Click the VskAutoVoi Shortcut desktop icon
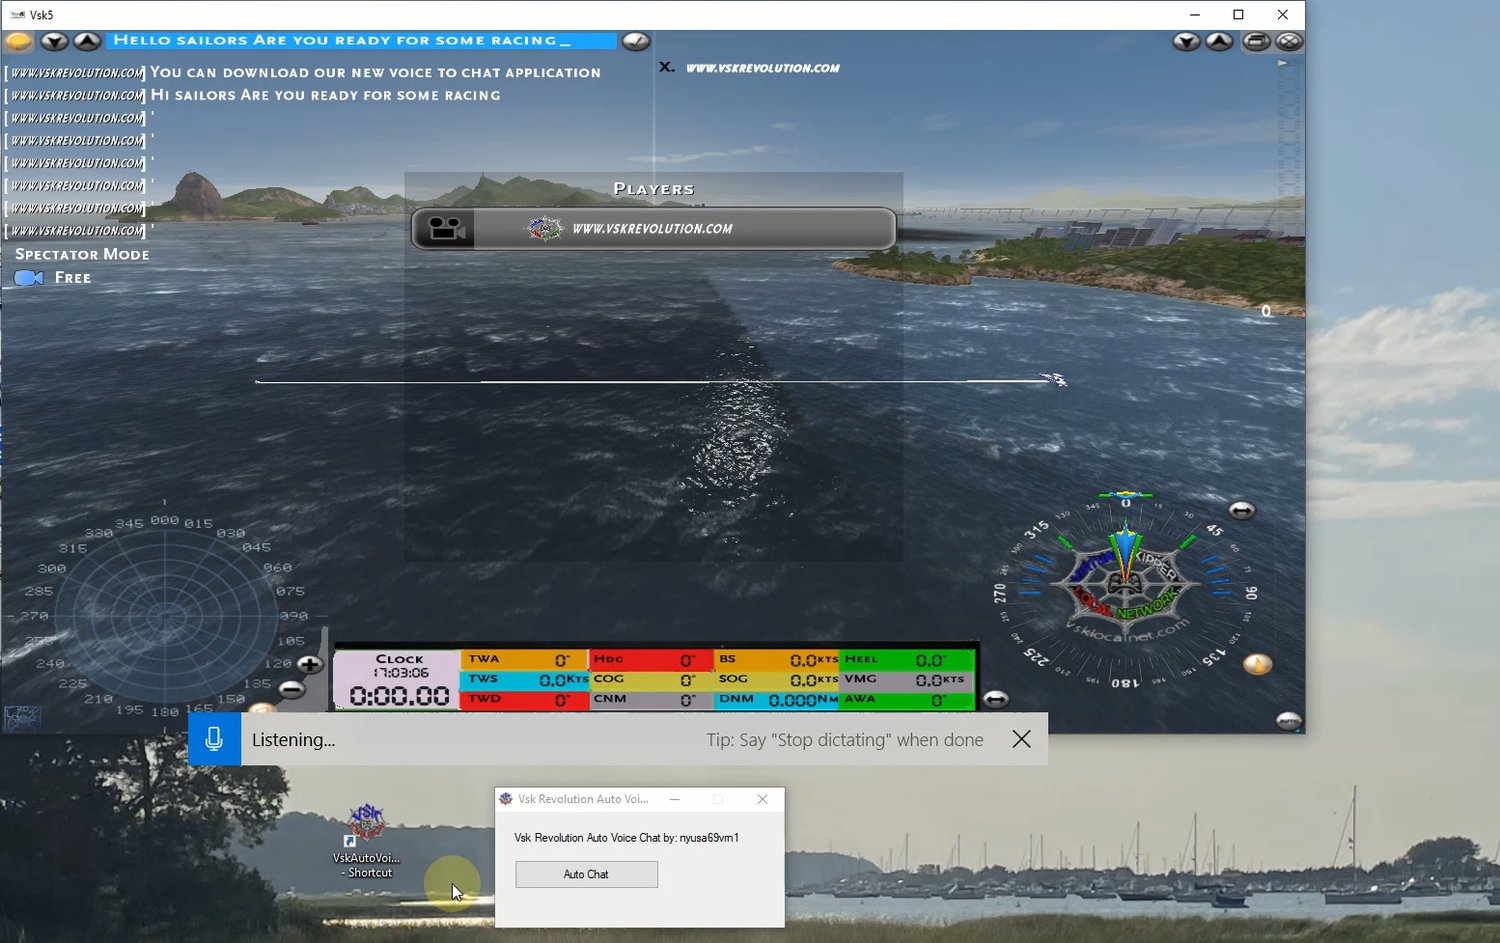This screenshot has width=1500, height=943. click(x=366, y=842)
